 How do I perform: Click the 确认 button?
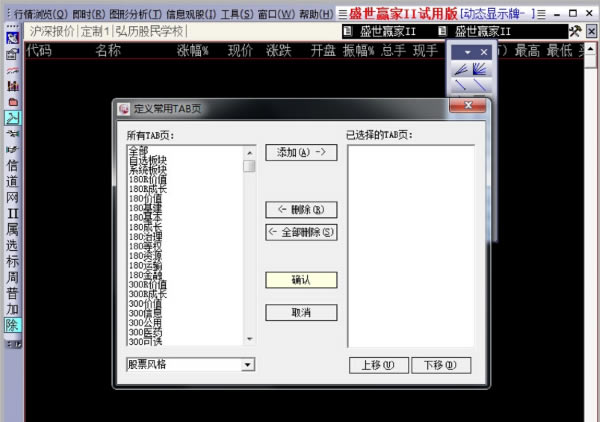point(301,280)
